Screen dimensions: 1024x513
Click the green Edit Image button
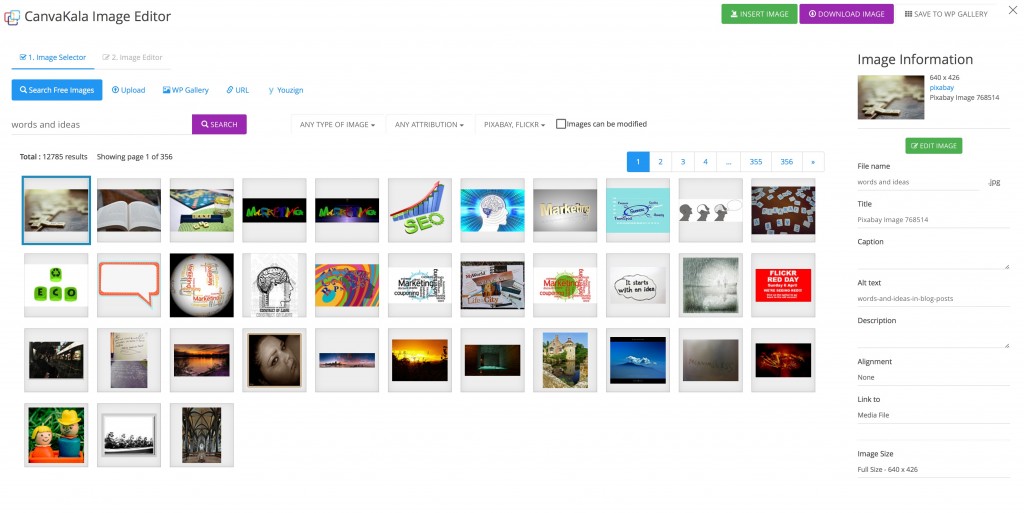pos(933,146)
